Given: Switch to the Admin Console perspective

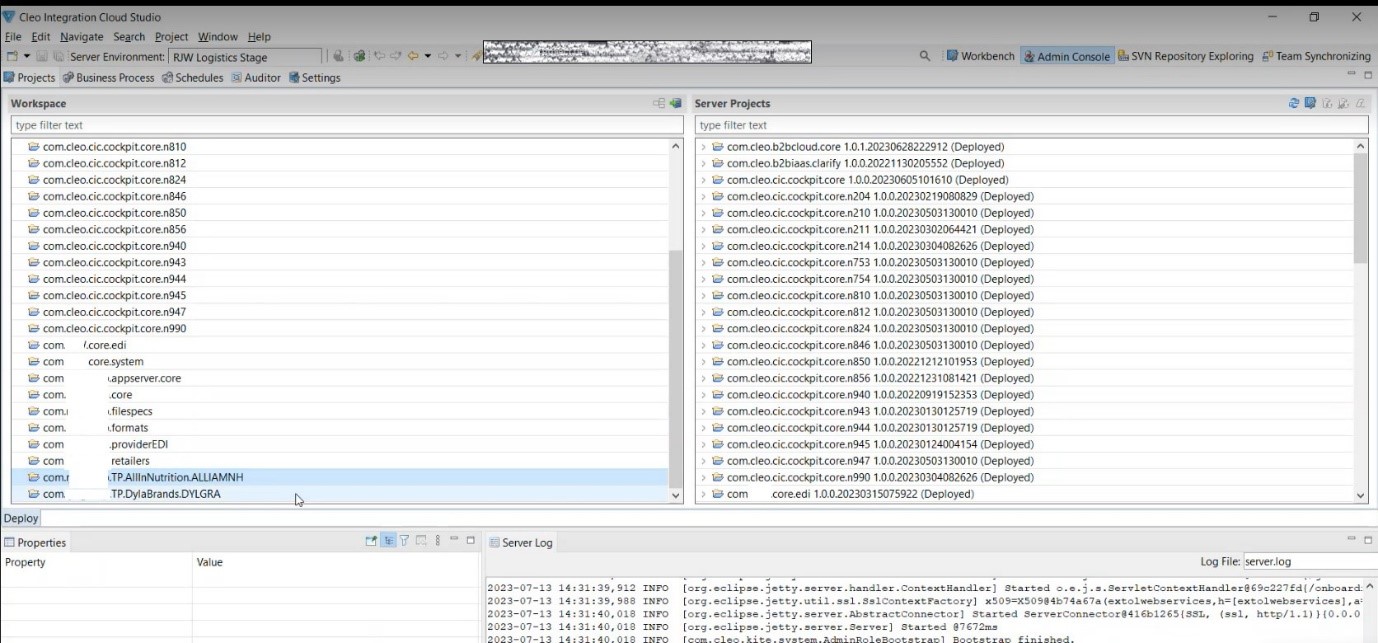Looking at the screenshot, I should (x=1066, y=57).
